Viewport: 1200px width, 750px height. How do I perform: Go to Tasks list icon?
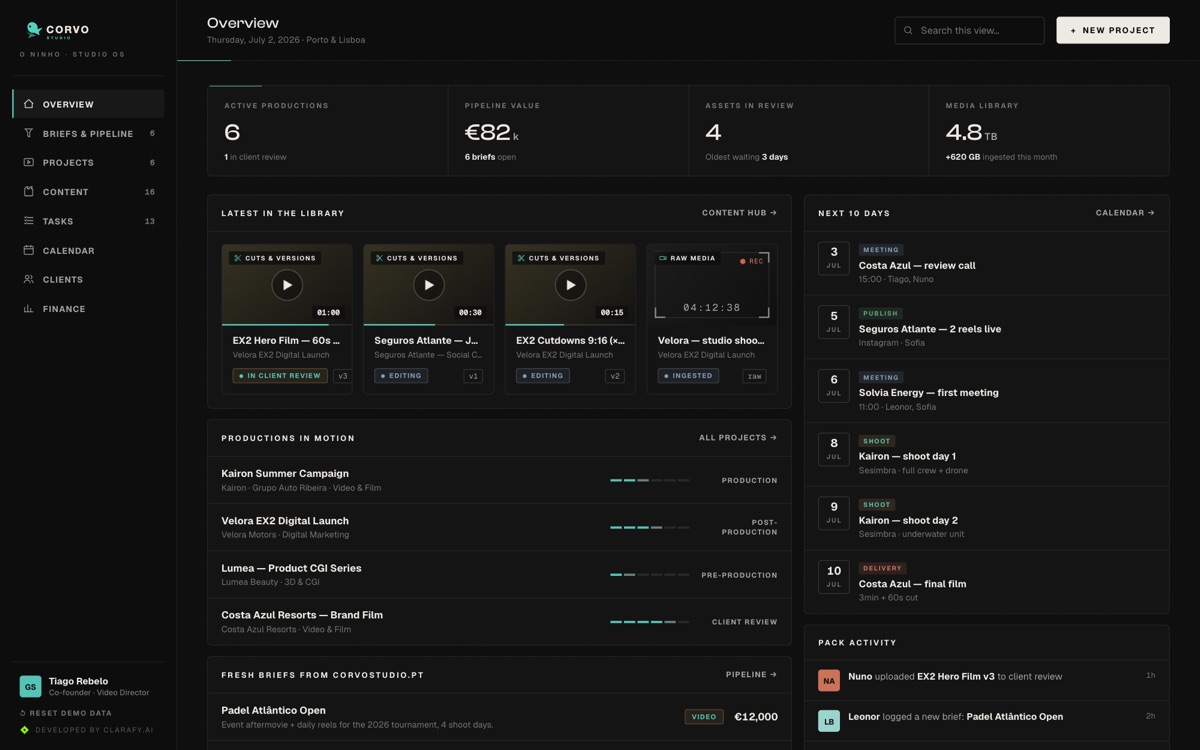point(28,221)
